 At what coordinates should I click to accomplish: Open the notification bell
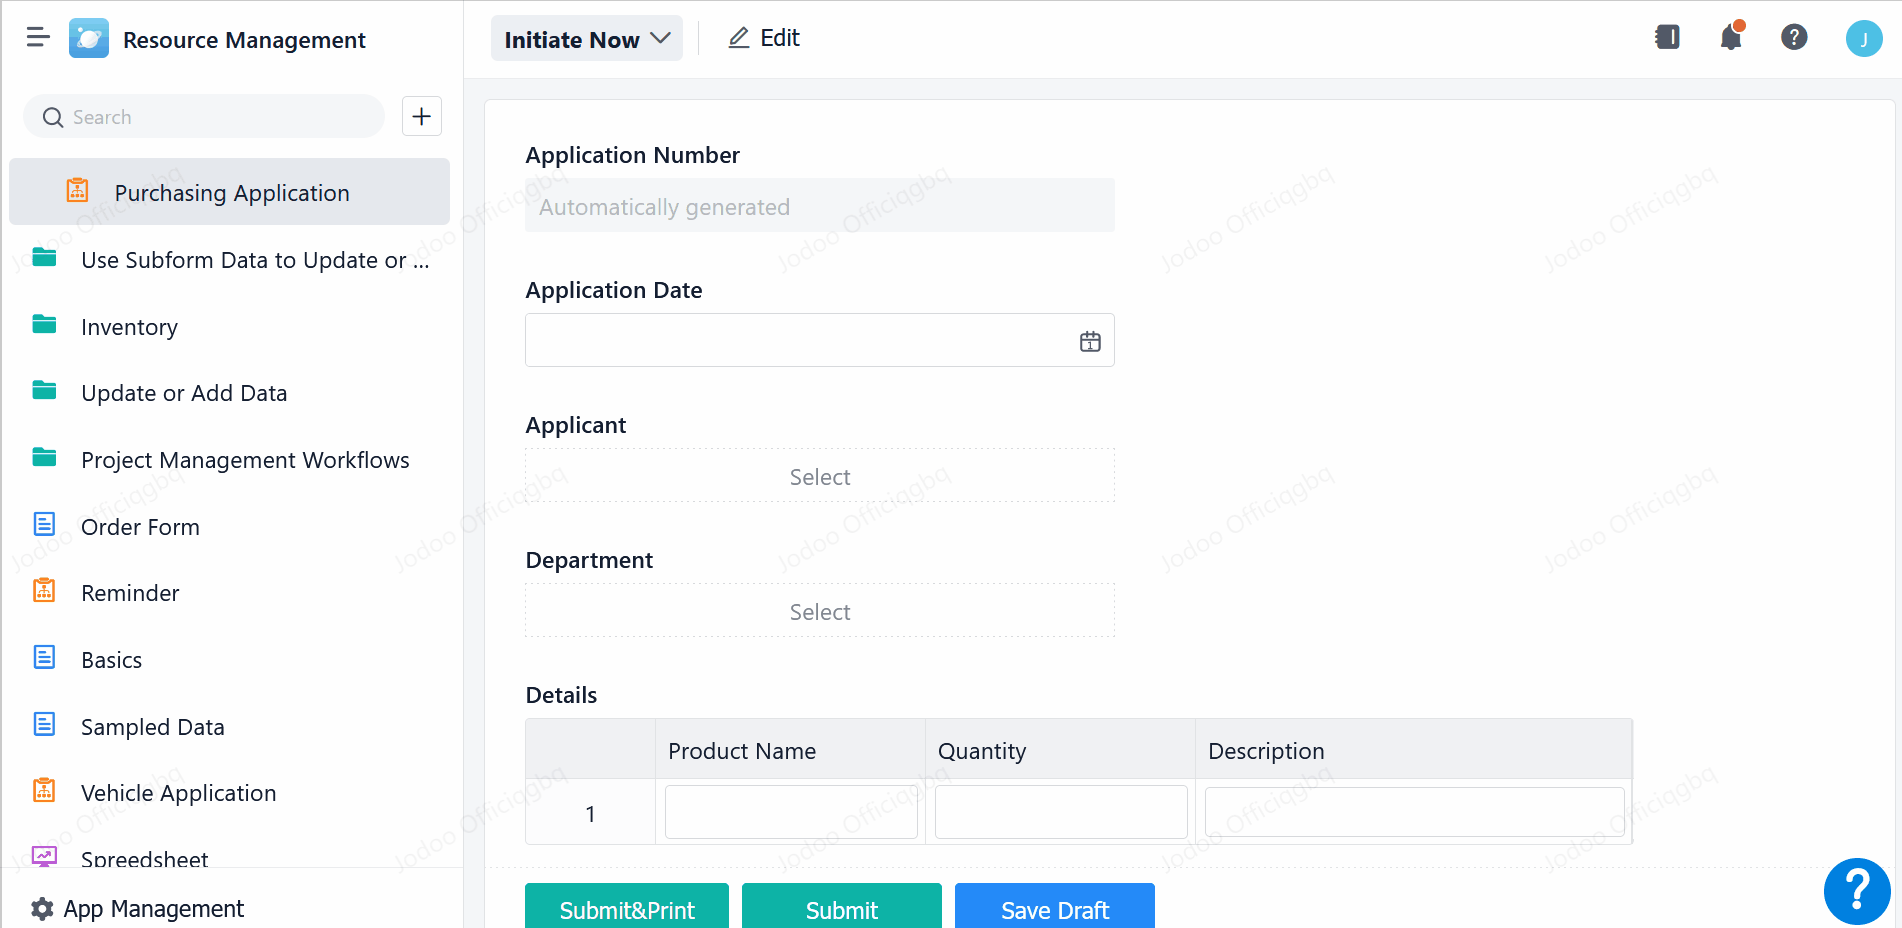click(x=1730, y=38)
